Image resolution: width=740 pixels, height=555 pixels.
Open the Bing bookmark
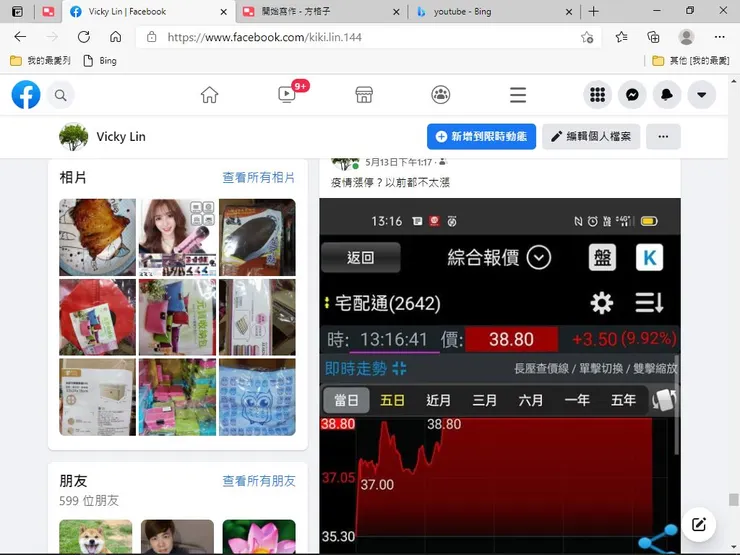pos(100,60)
